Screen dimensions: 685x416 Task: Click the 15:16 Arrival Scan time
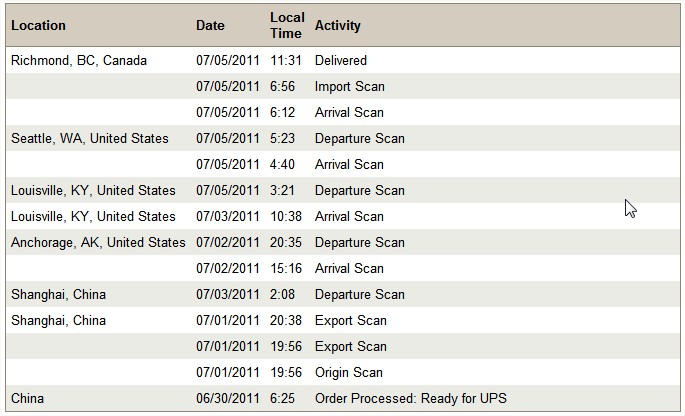[x=286, y=268]
